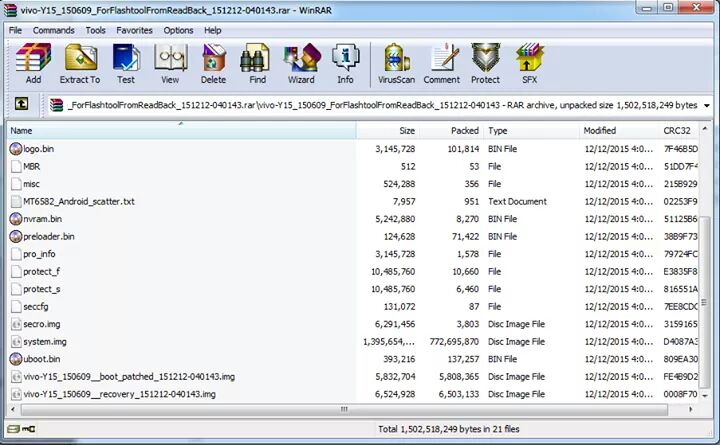Viewport: 720px width, 445px height.
Task: Sort files by Name column
Action: 181,130
